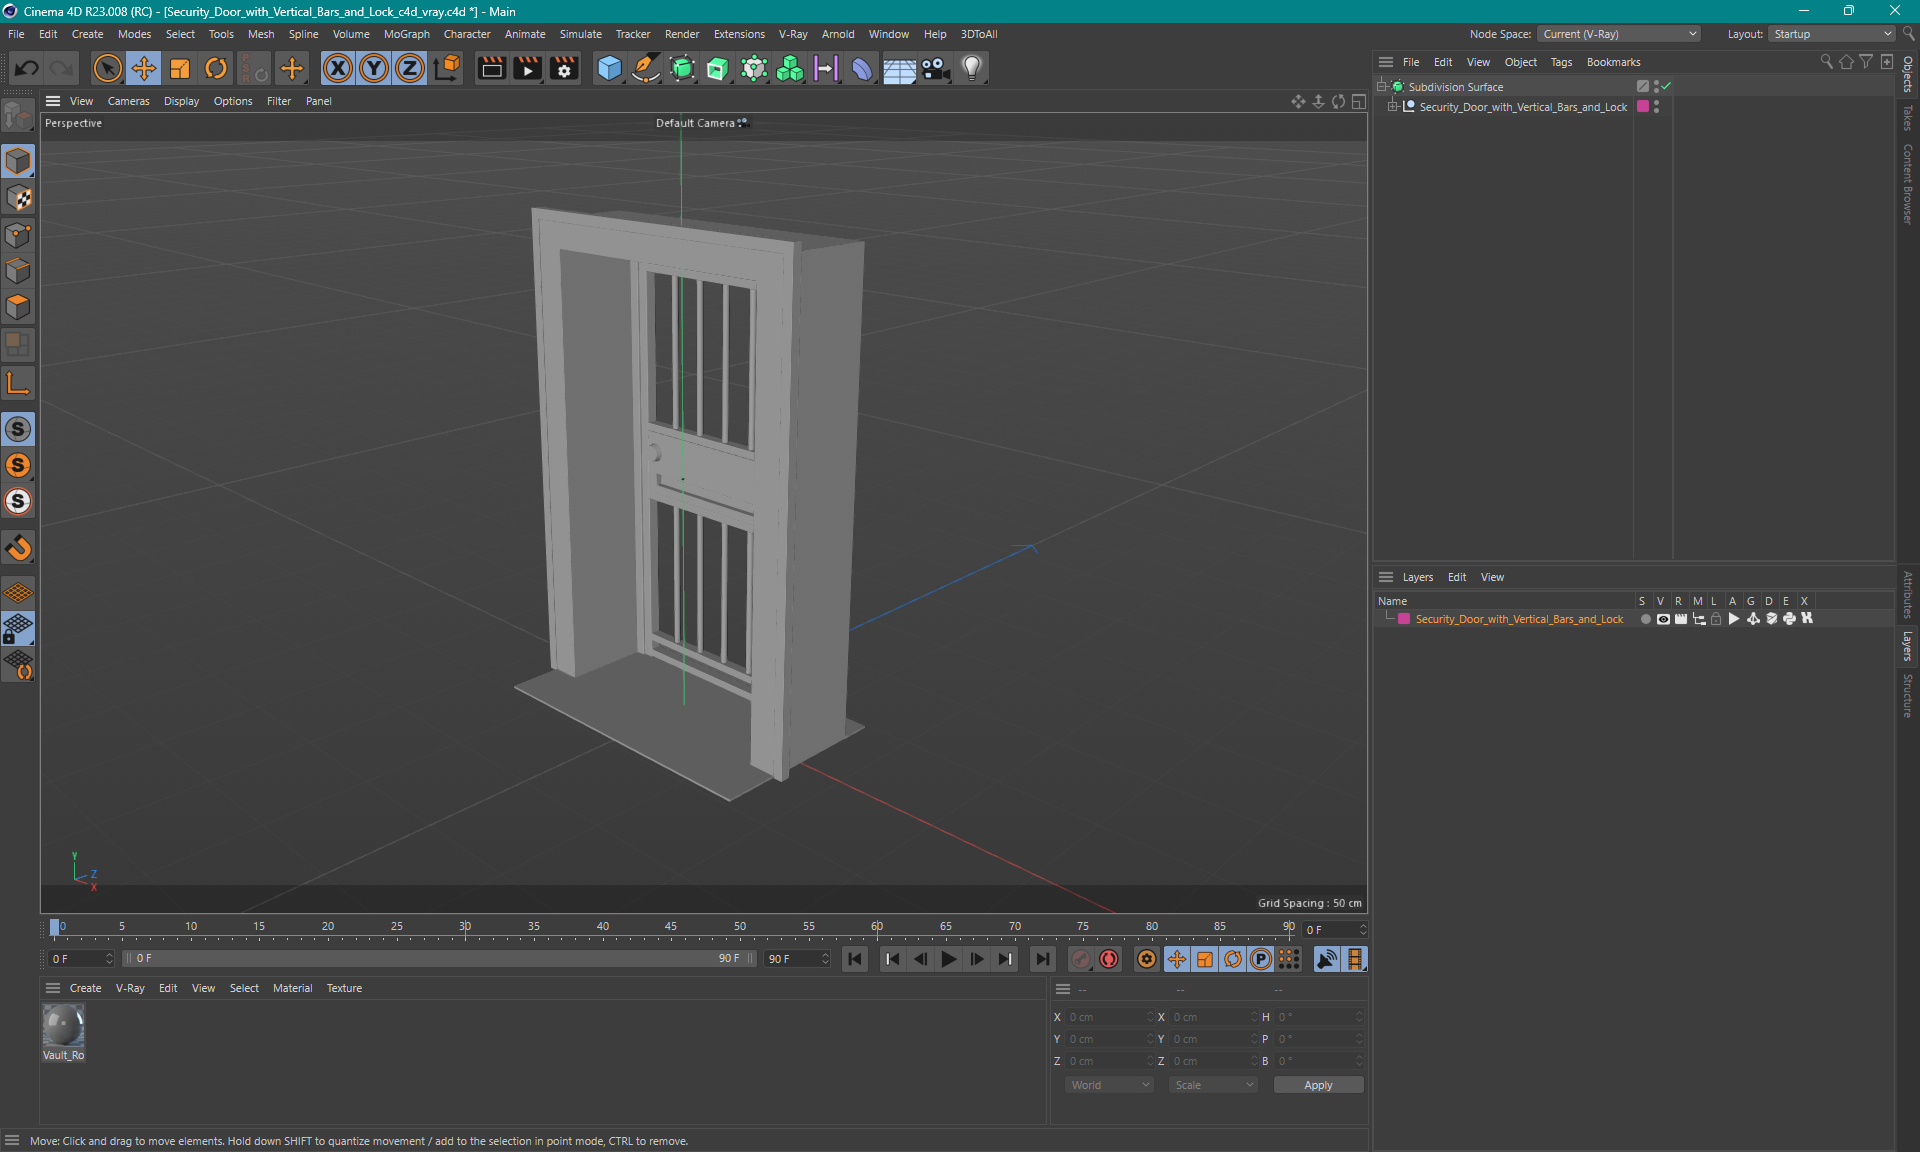Screen dimensions: 1920x1152
Task: Switch to Edges mode
Action: (x=18, y=271)
